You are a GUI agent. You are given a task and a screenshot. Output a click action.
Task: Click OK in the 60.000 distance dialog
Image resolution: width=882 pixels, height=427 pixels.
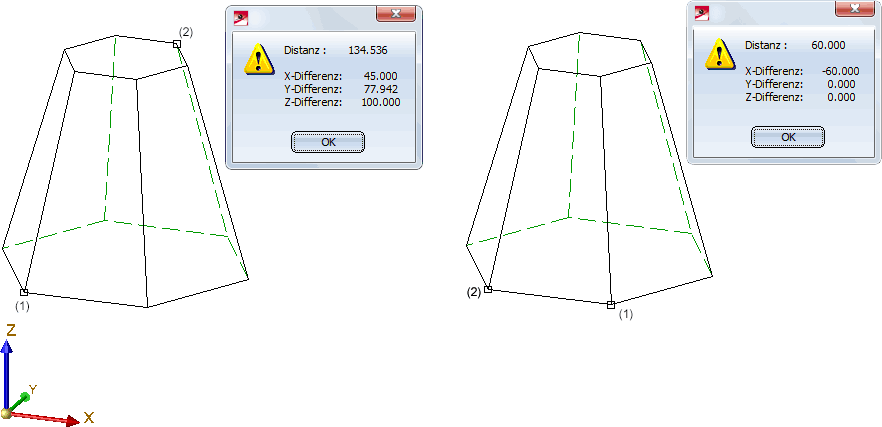[788, 137]
